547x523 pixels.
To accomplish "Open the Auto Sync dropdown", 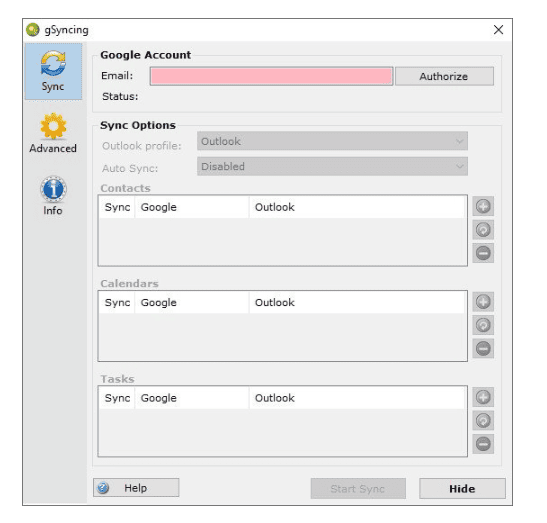I will pos(332,166).
